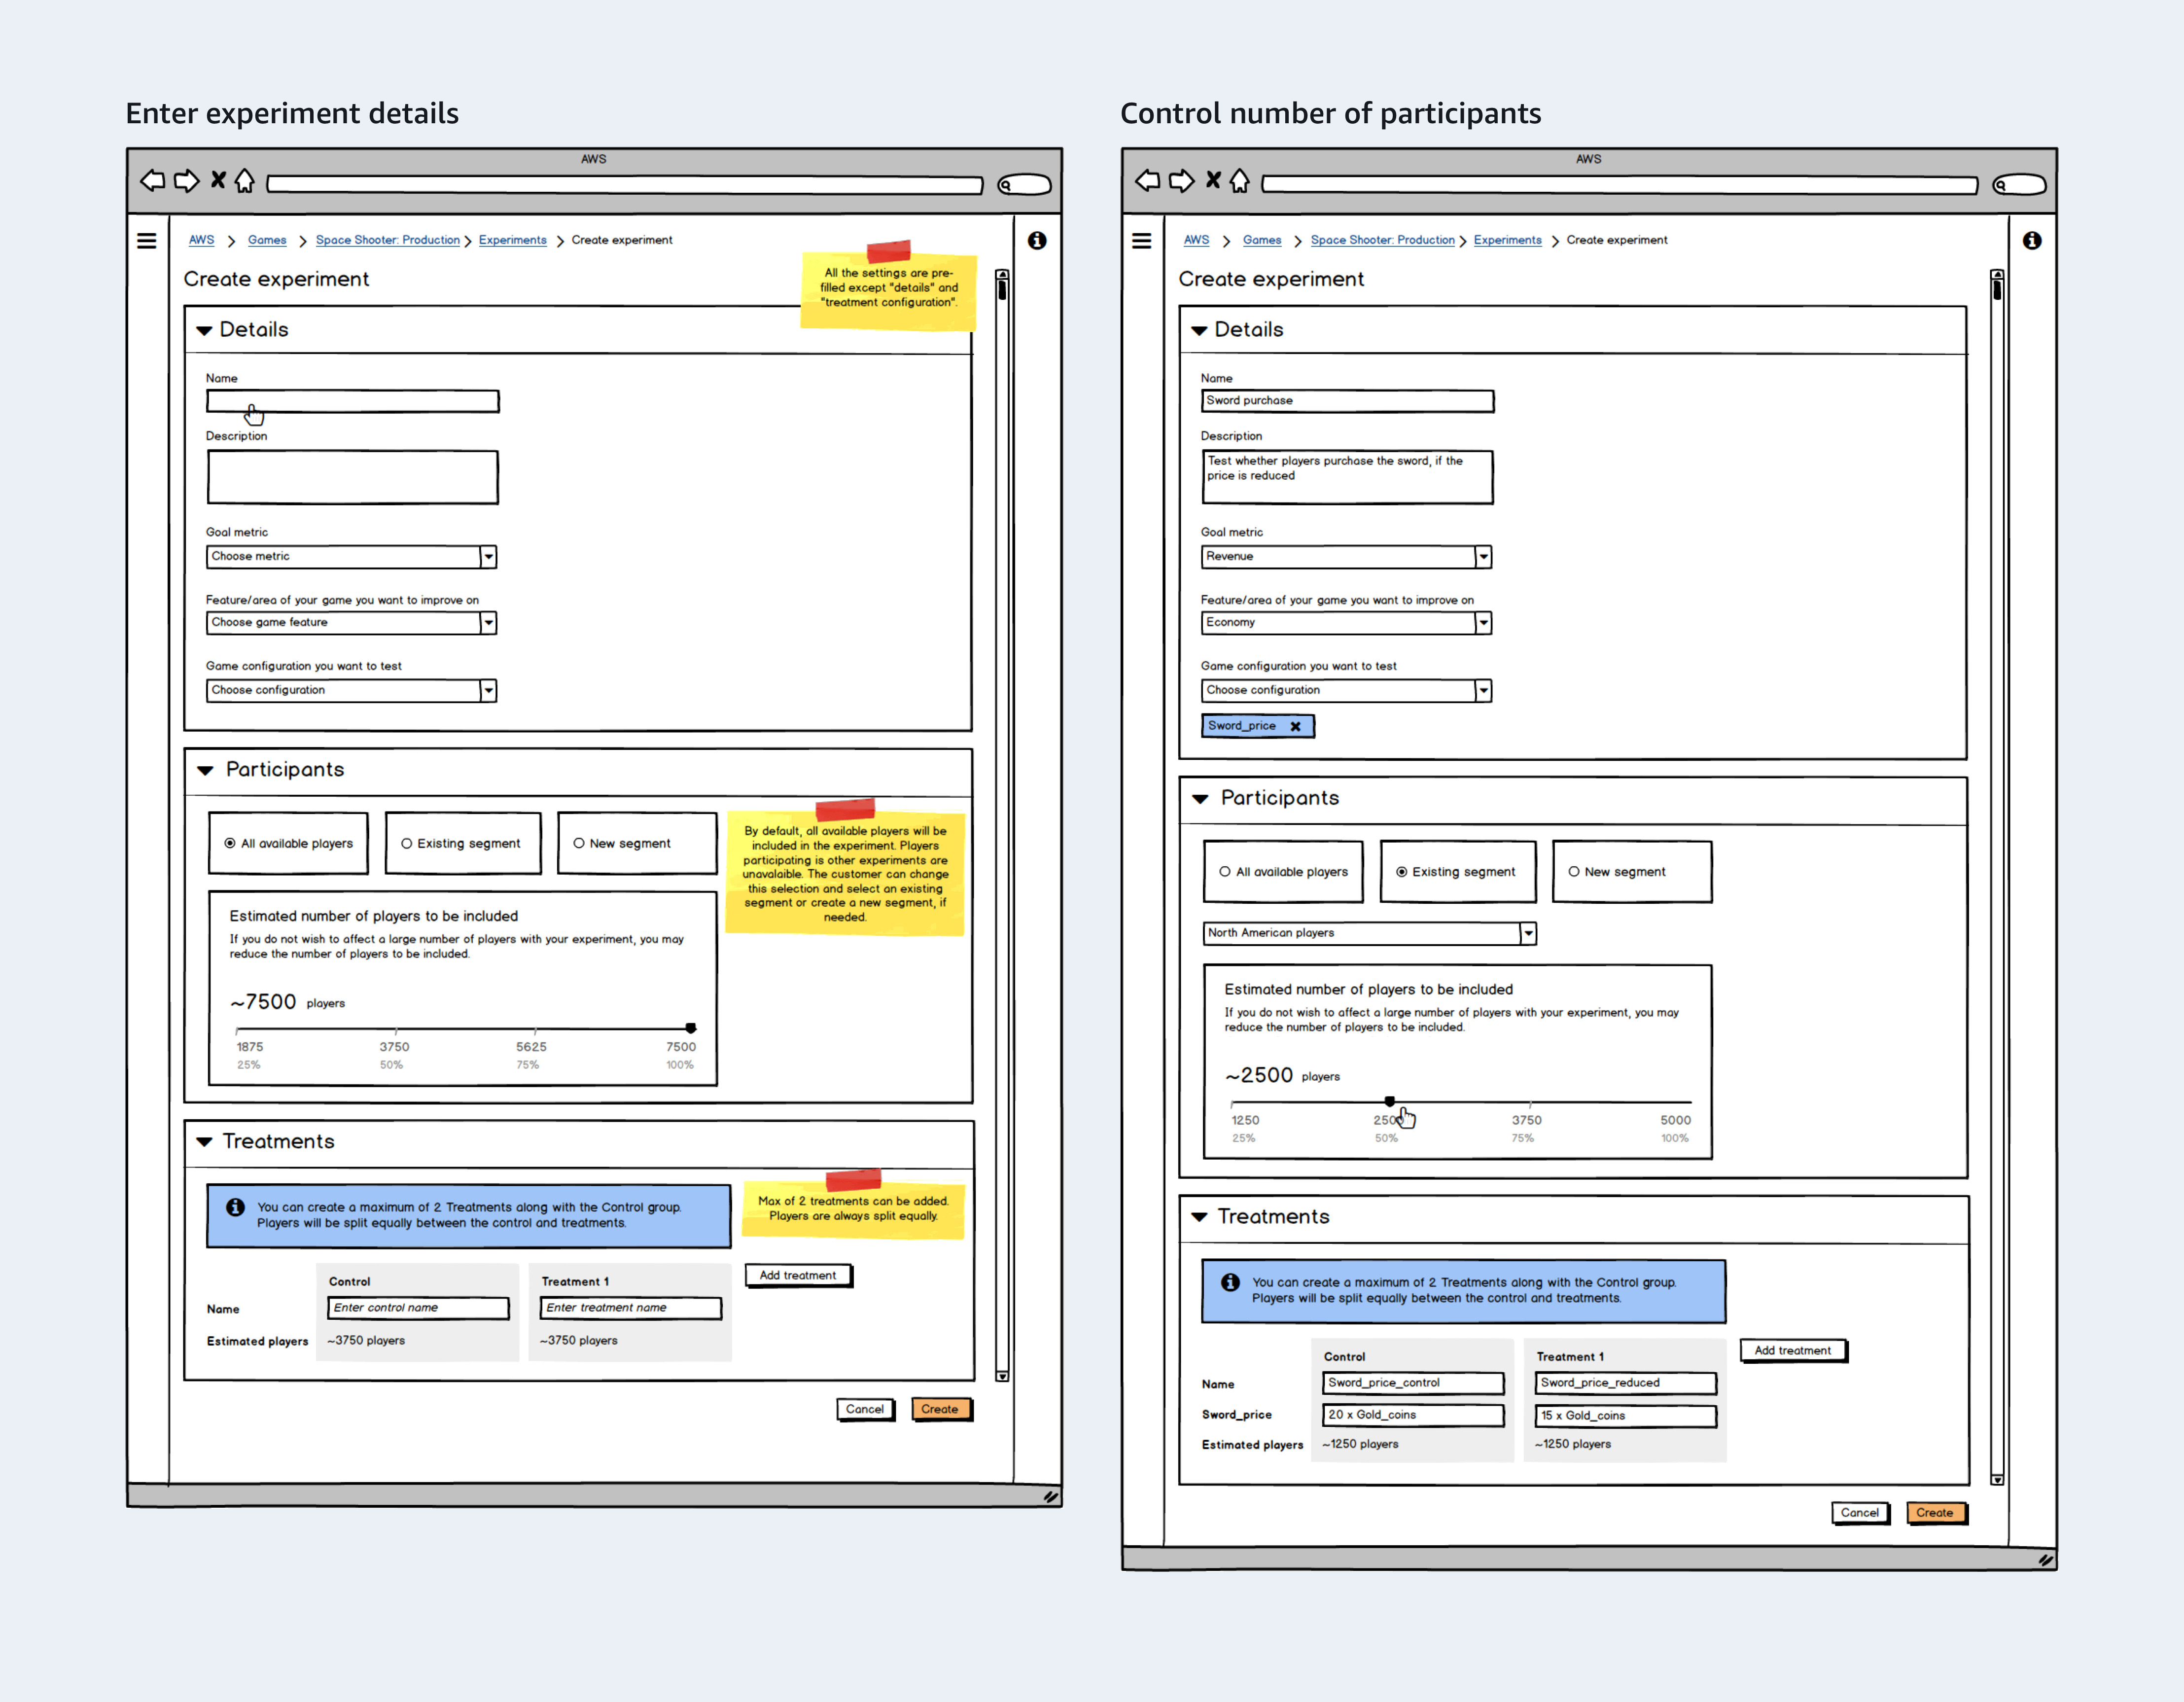This screenshot has height=1702, width=2184.
Task: Click the 15 x Gold_coins field
Action: [1626, 1416]
